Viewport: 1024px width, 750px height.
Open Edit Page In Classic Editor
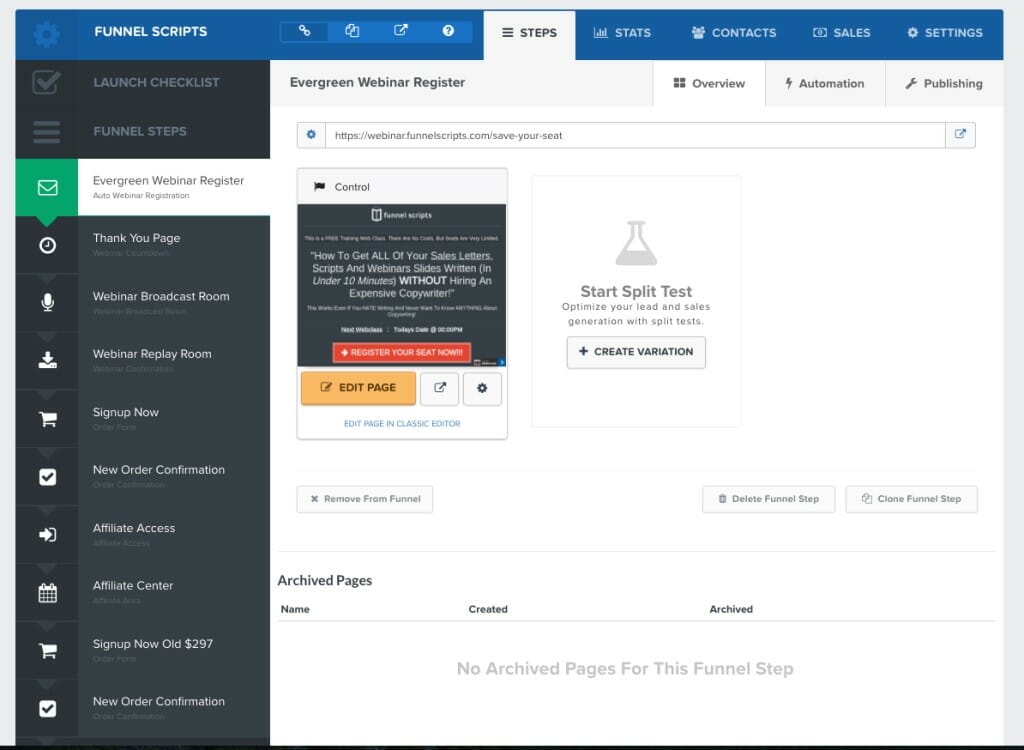point(401,424)
